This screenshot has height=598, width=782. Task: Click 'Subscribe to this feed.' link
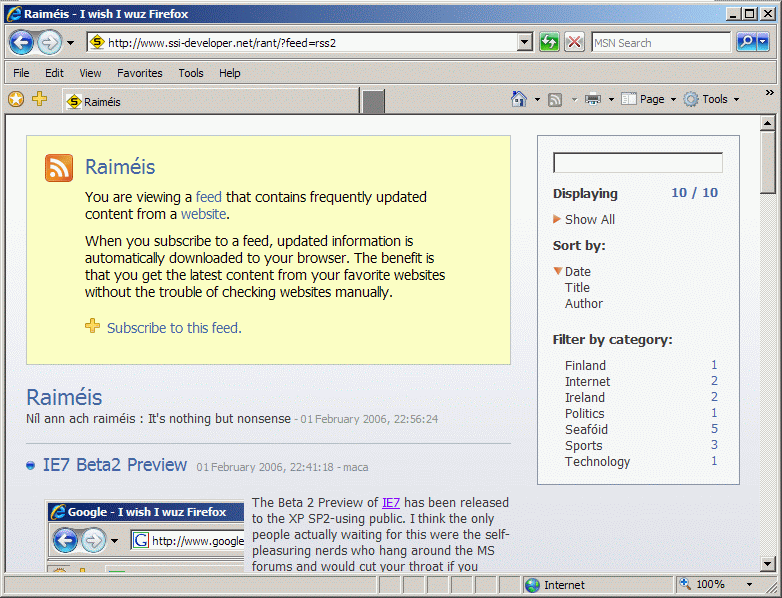174,328
